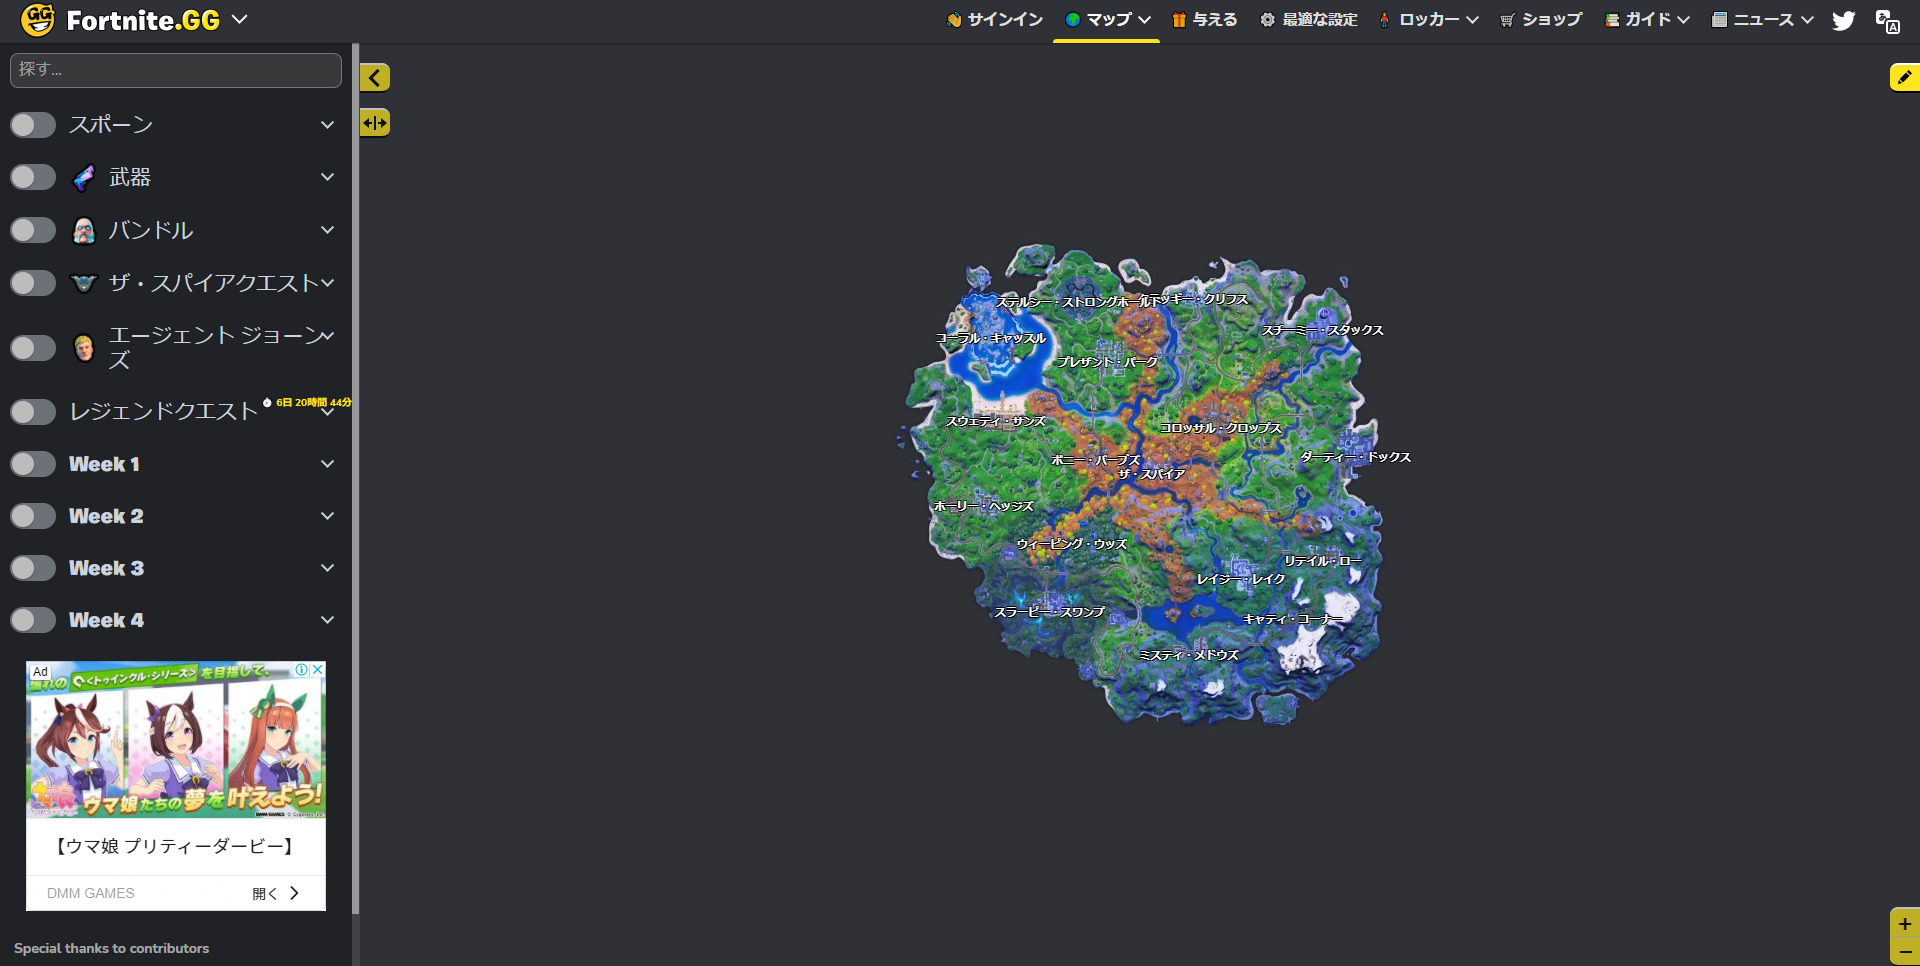1920x966 pixels.
Task: Close the ad with X icon
Action: click(x=317, y=670)
